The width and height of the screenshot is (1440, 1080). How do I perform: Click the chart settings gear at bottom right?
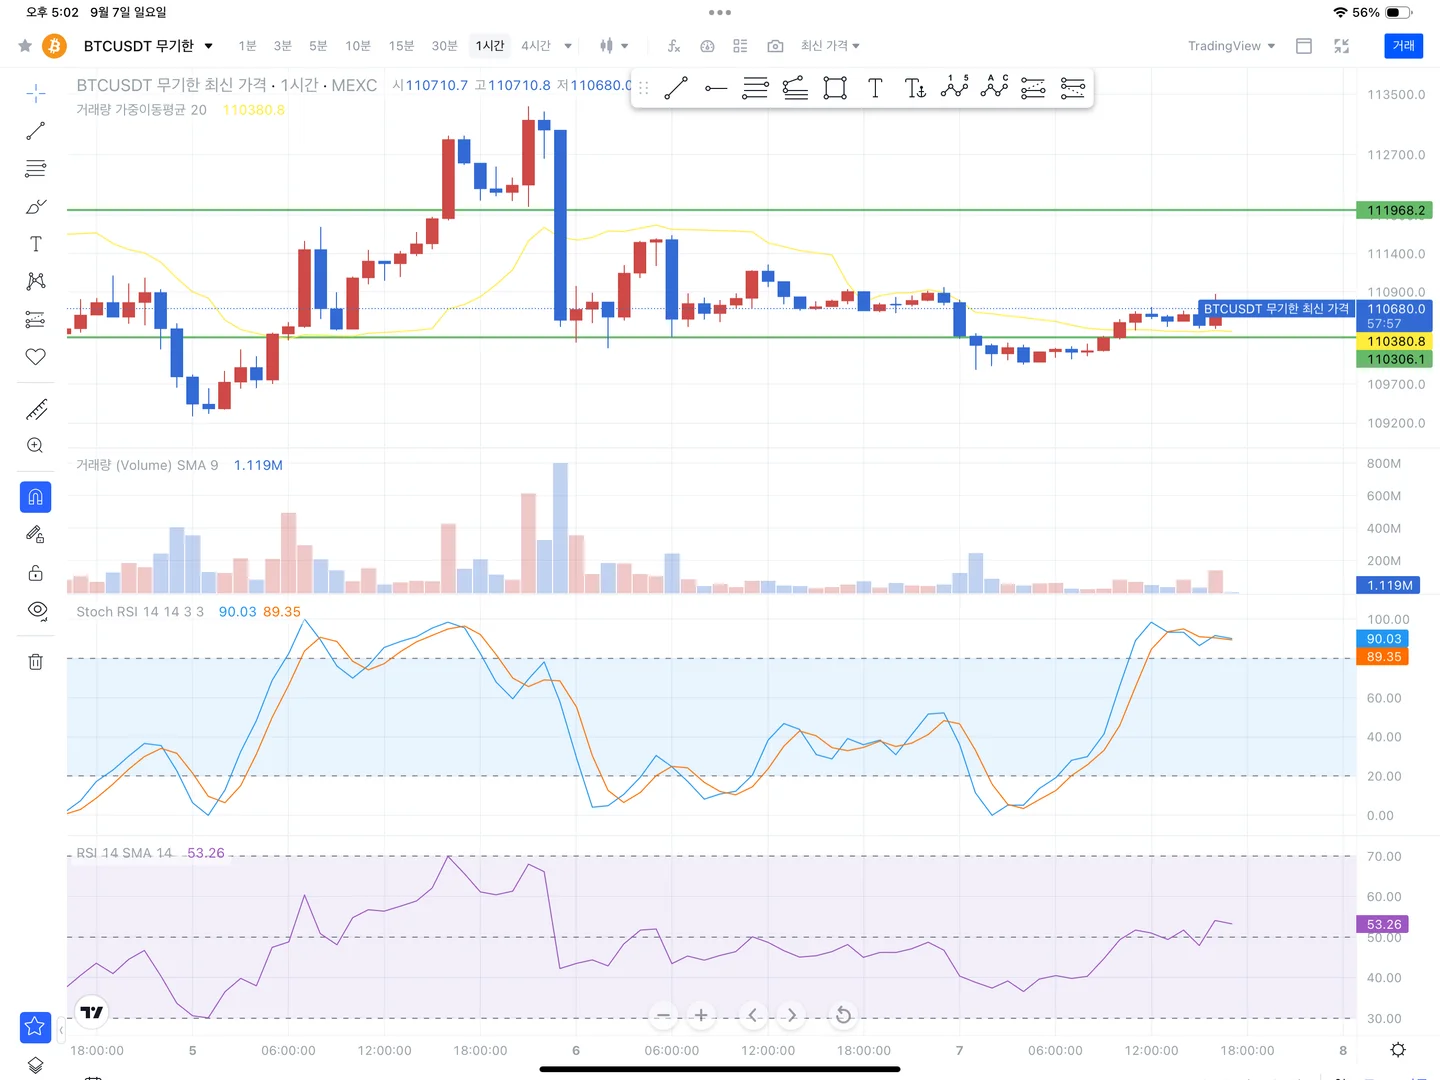[1398, 1050]
